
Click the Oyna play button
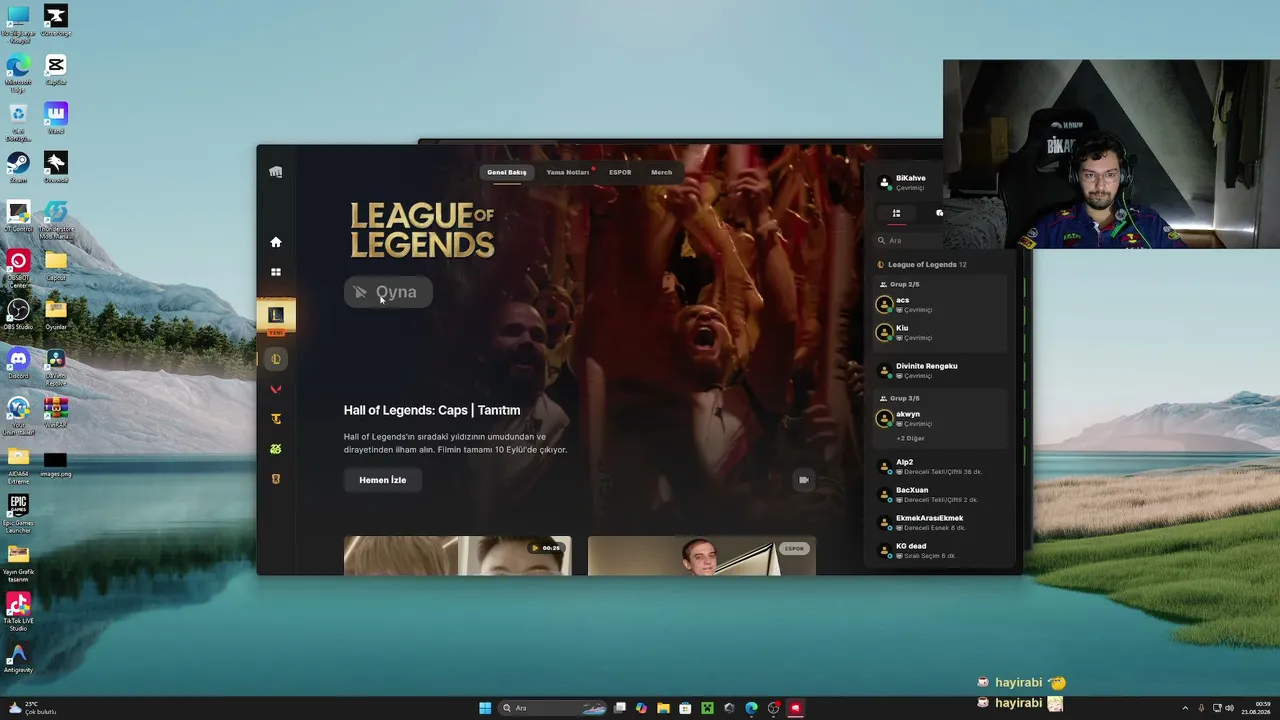click(388, 292)
